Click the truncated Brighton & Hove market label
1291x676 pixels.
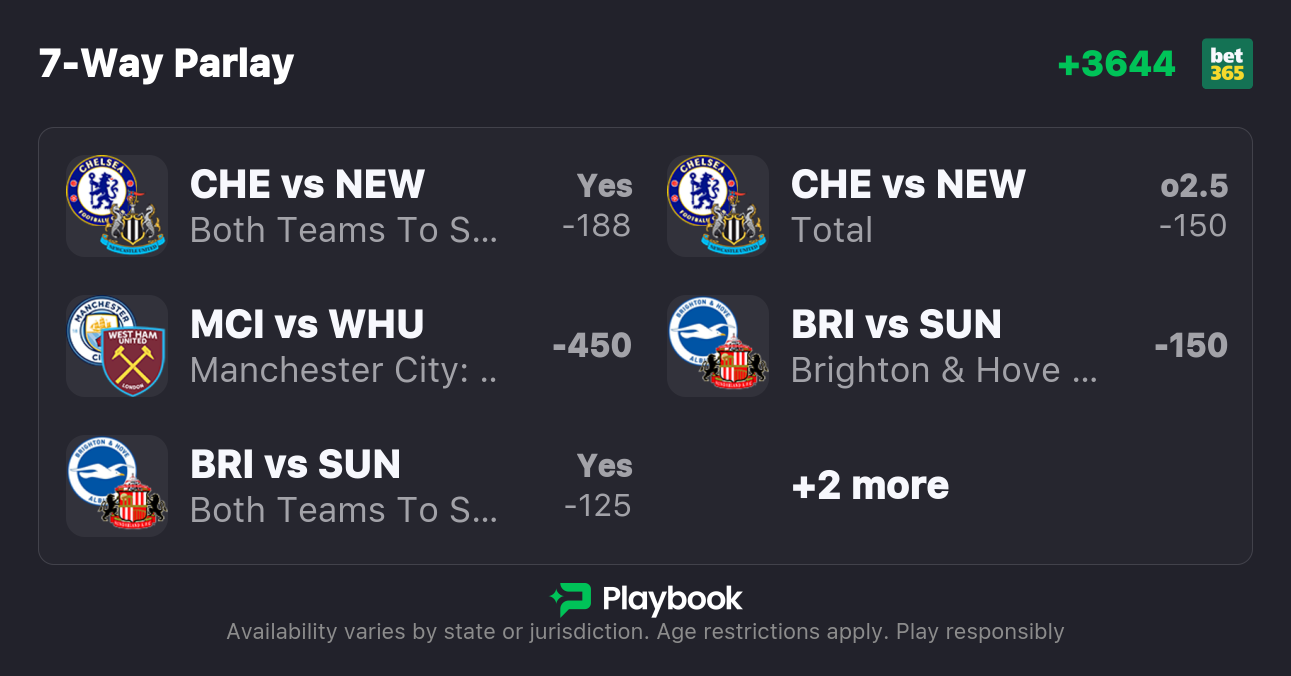[x=944, y=371]
